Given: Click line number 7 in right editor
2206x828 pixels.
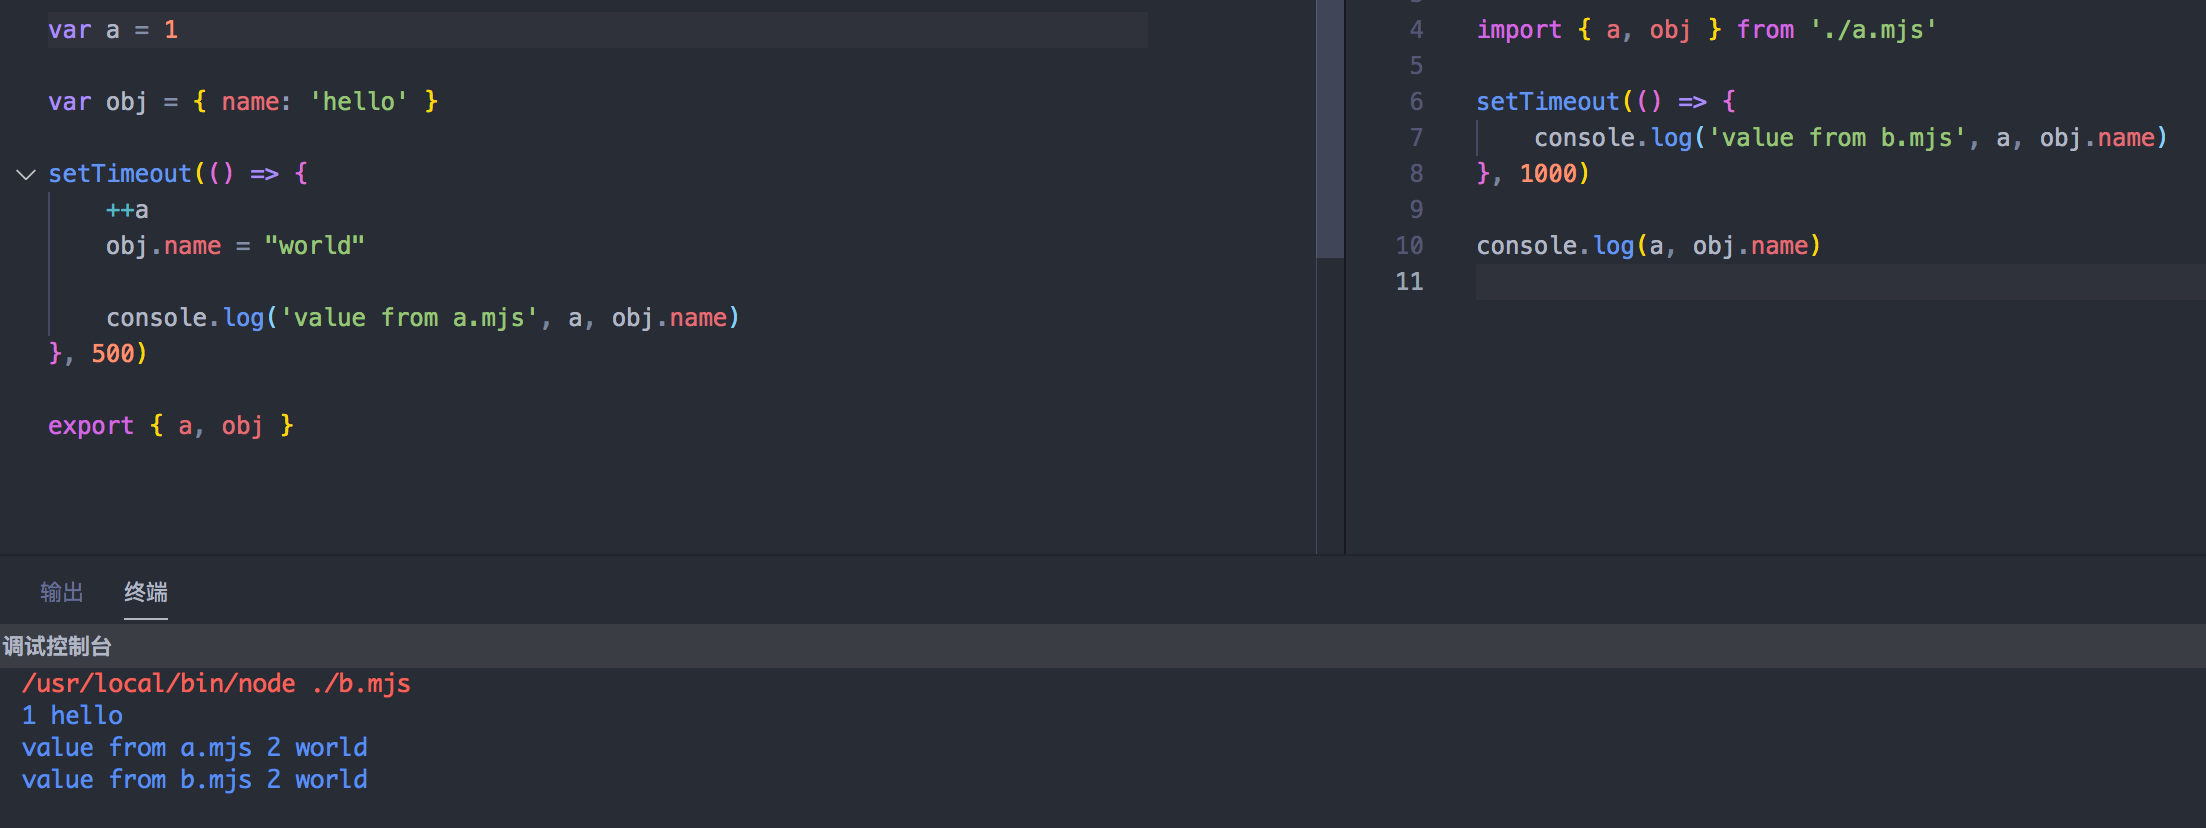Looking at the screenshot, I should point(1416,138).
